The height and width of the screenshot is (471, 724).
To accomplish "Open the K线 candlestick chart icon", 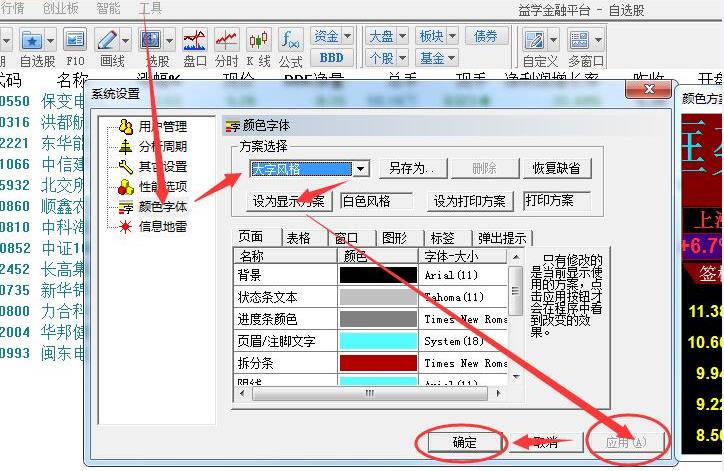I will (x=259, y=40).
